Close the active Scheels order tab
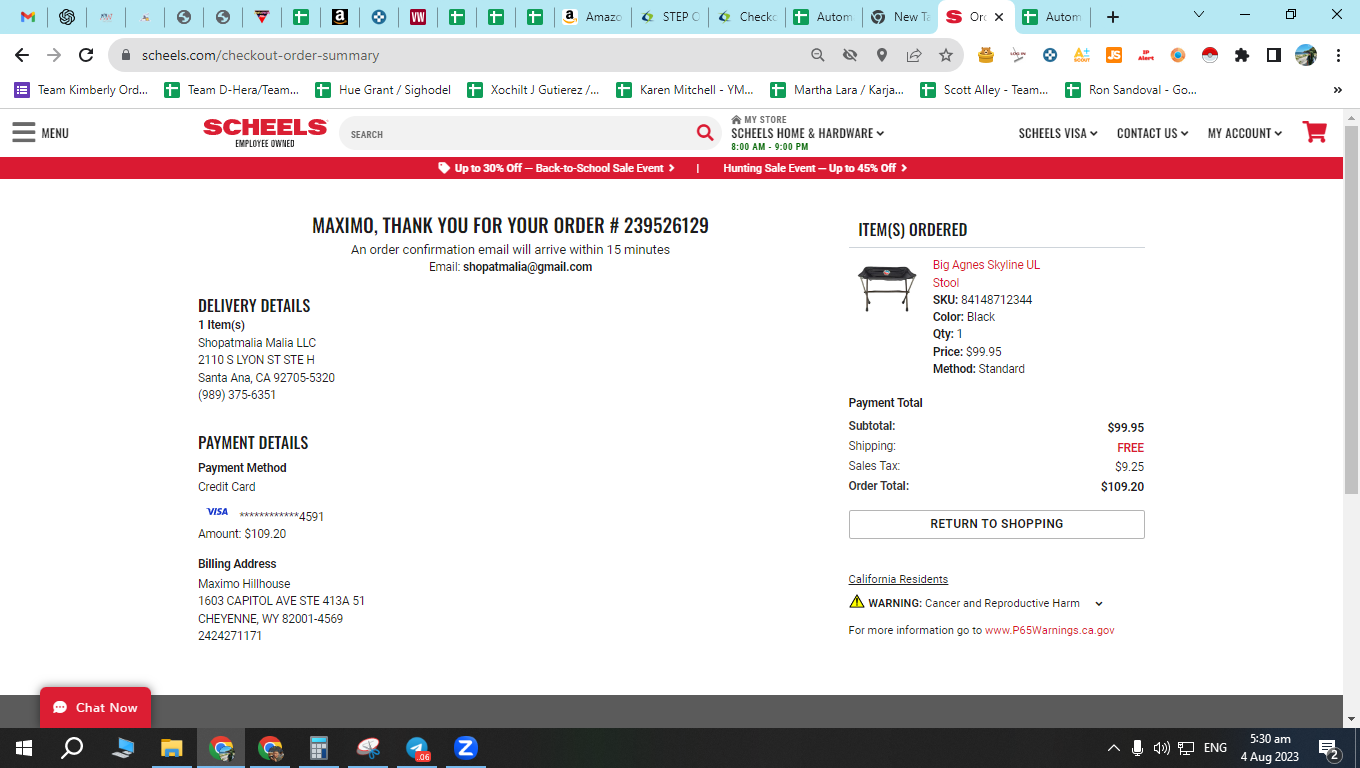This screenshot has height=768, width=1360. coord(999,17)
